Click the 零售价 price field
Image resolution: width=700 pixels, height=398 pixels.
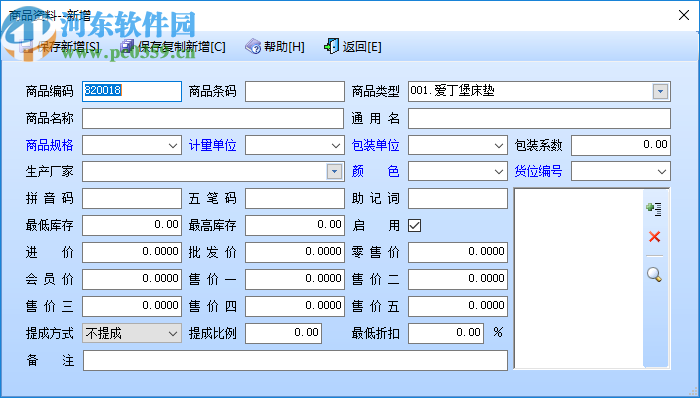(458, 253)
